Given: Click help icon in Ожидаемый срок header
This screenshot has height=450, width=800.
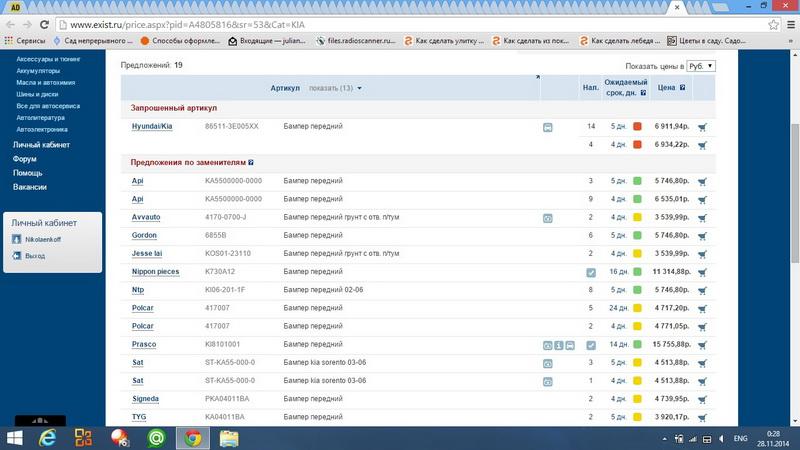Looking at the screenshot, I should point(643,93).
